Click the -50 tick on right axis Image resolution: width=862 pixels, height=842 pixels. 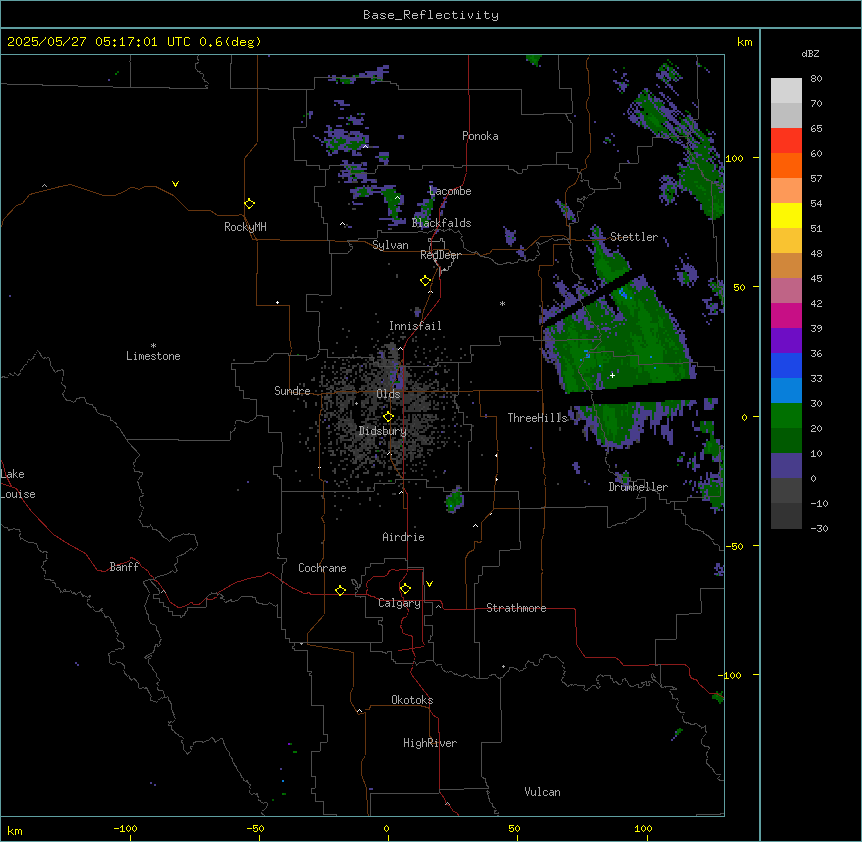click(734, 546)
